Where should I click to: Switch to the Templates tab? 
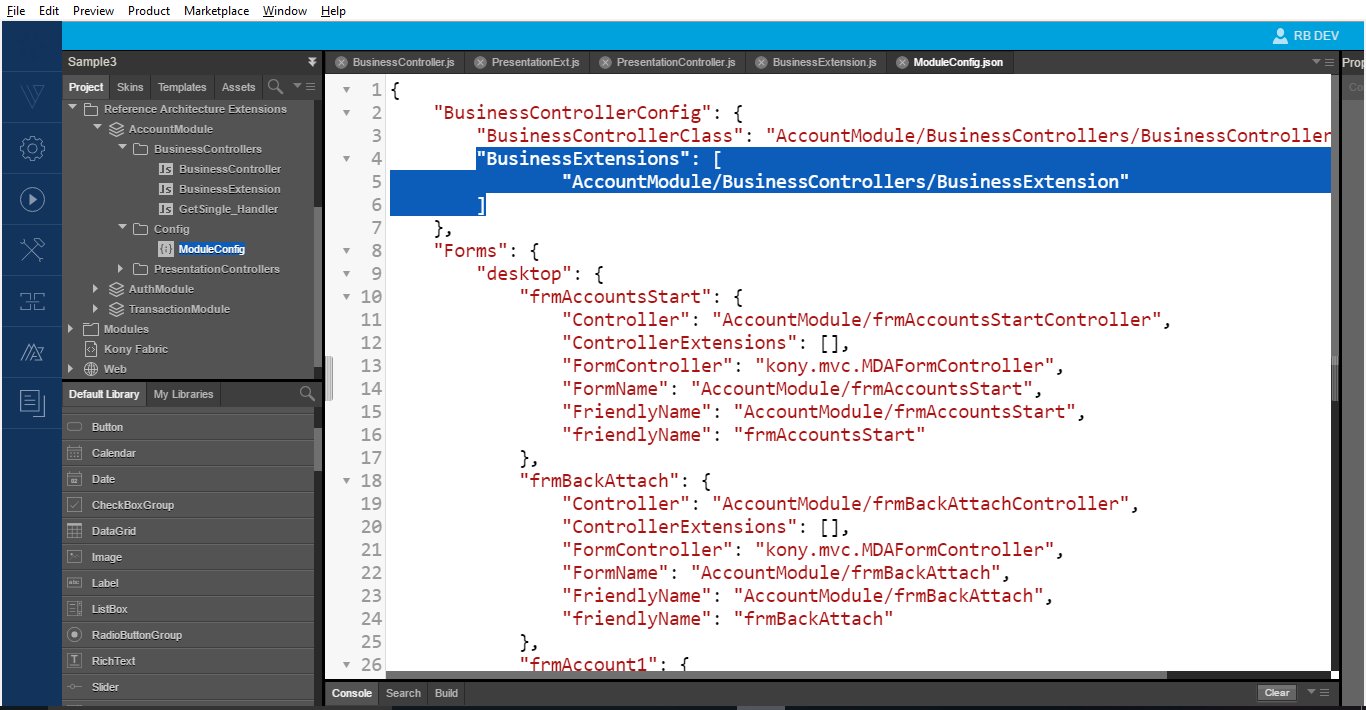[x=182, y=87]
